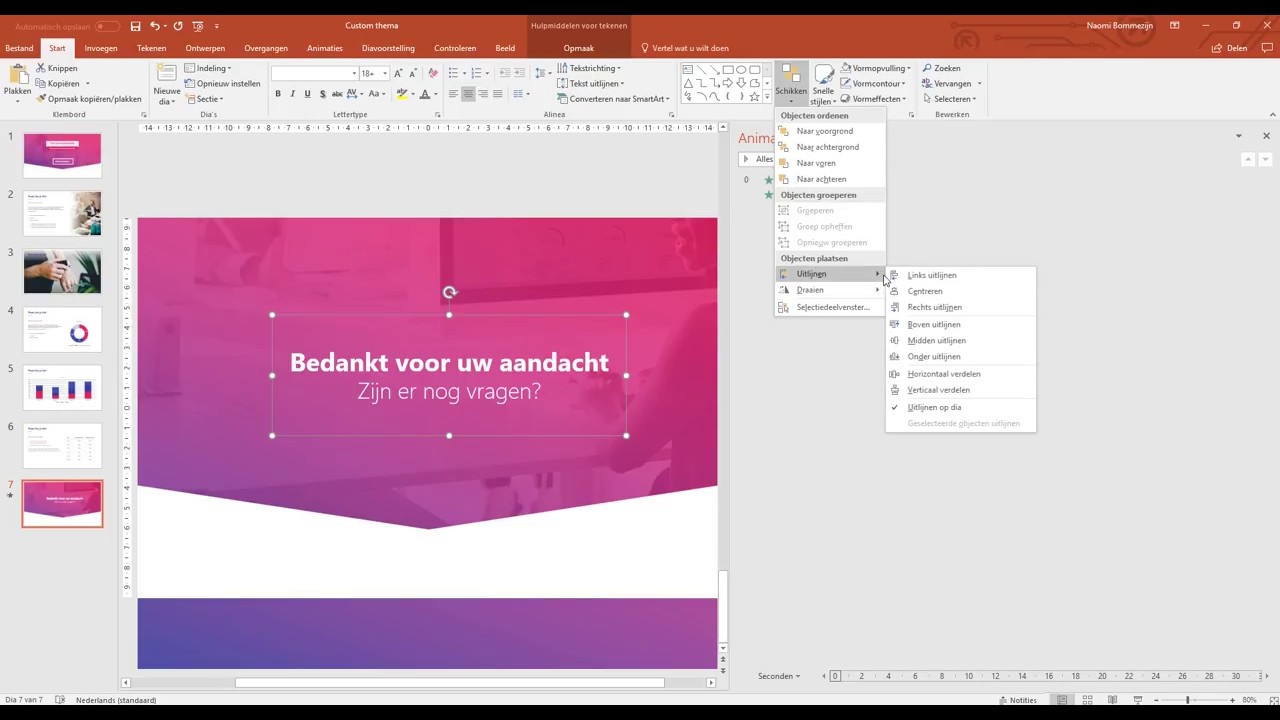This screenshot has width=1280, height=720.
Task: Increase list indent level
Action: click(x=520, y=73)
